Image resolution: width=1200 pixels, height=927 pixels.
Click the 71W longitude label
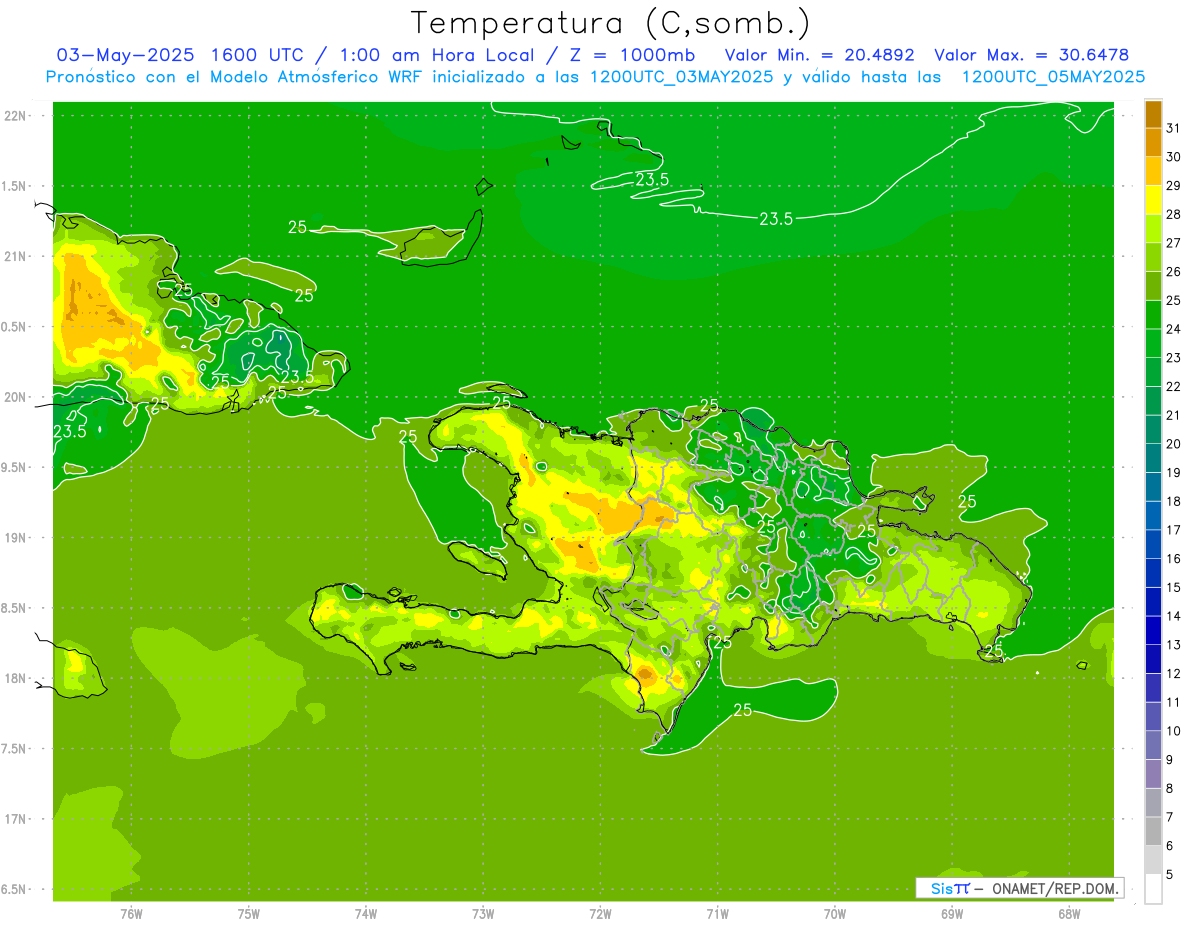pyautogui.click(x=717, y=913)
